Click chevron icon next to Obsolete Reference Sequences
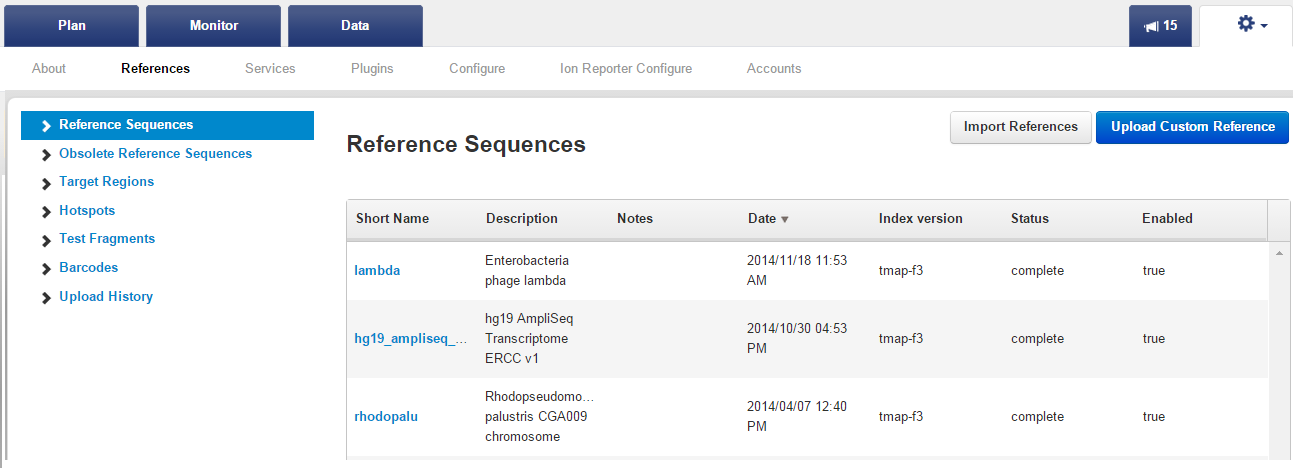The width and height of the screenshot is (1293, 468). tap(46, 155)
